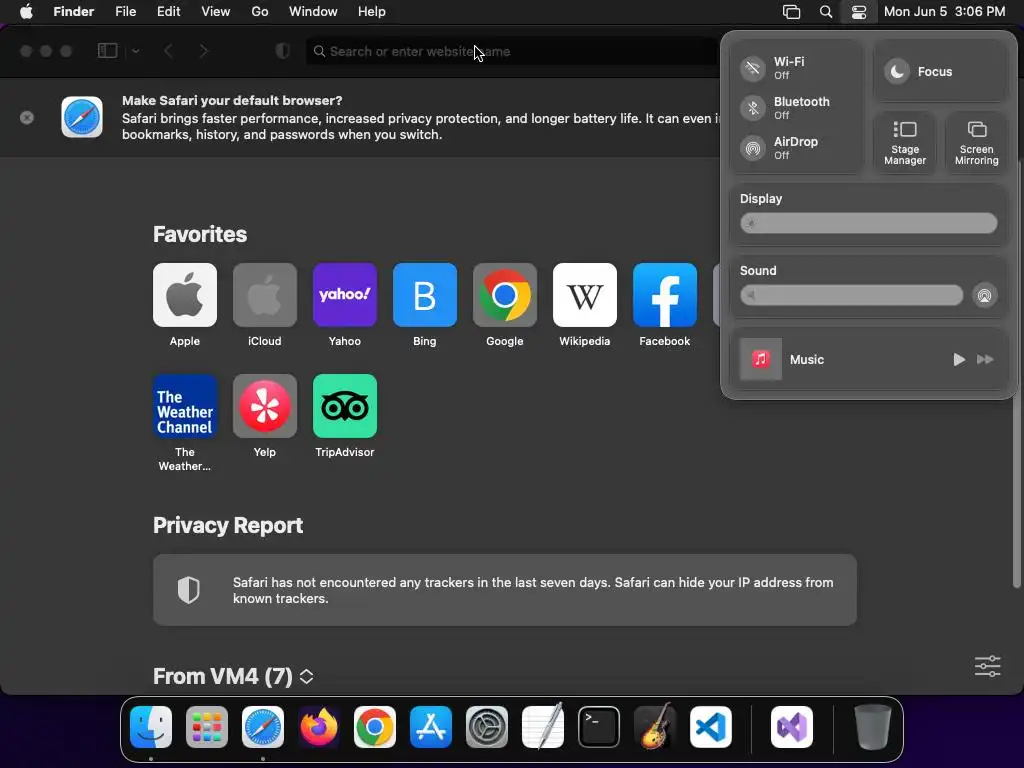Open the Bing favorite
Screen dimensions: 1024x768
[424, 295]
